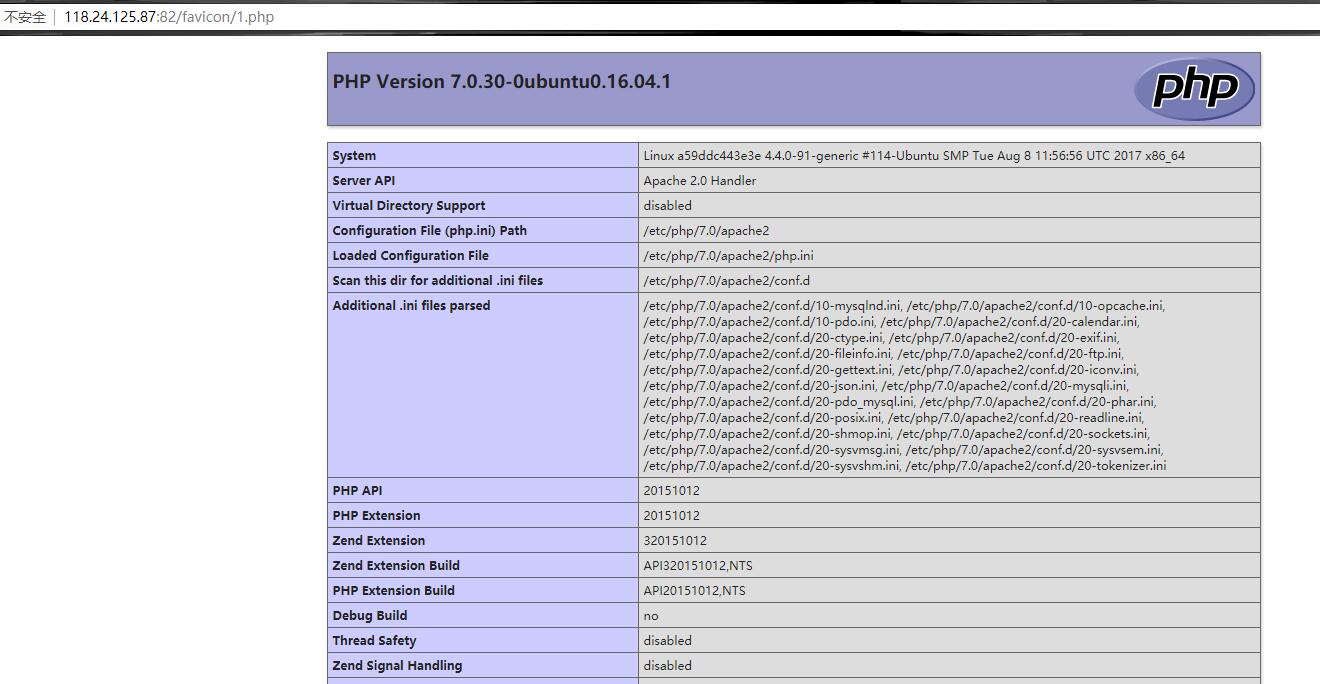Screen dimensions: 1320x684
Task: Select the Thread Safety label
Action: [x=374, y=641]
